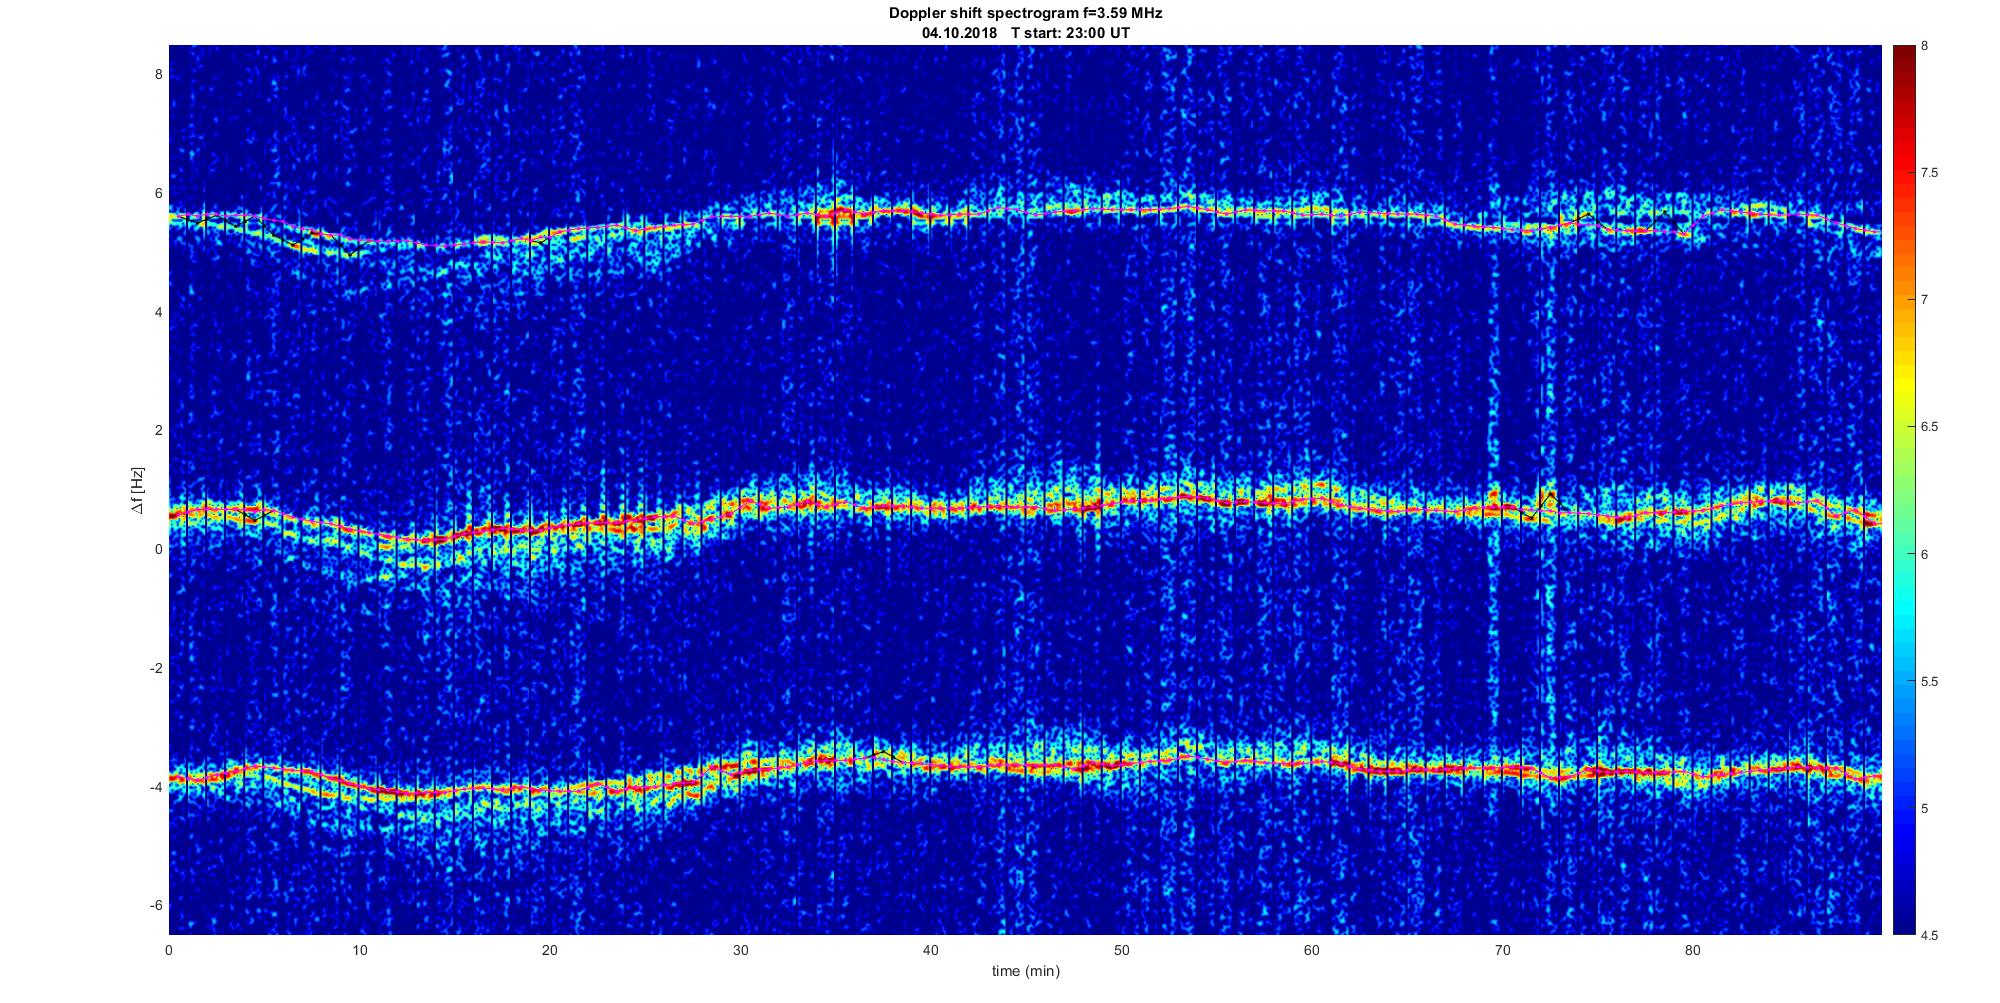Viewport: 2000px width, 1003px height.
Task: Click the date line '04.10.2018 T start: 23:00 UT'
Action: tap(1026, 33)
